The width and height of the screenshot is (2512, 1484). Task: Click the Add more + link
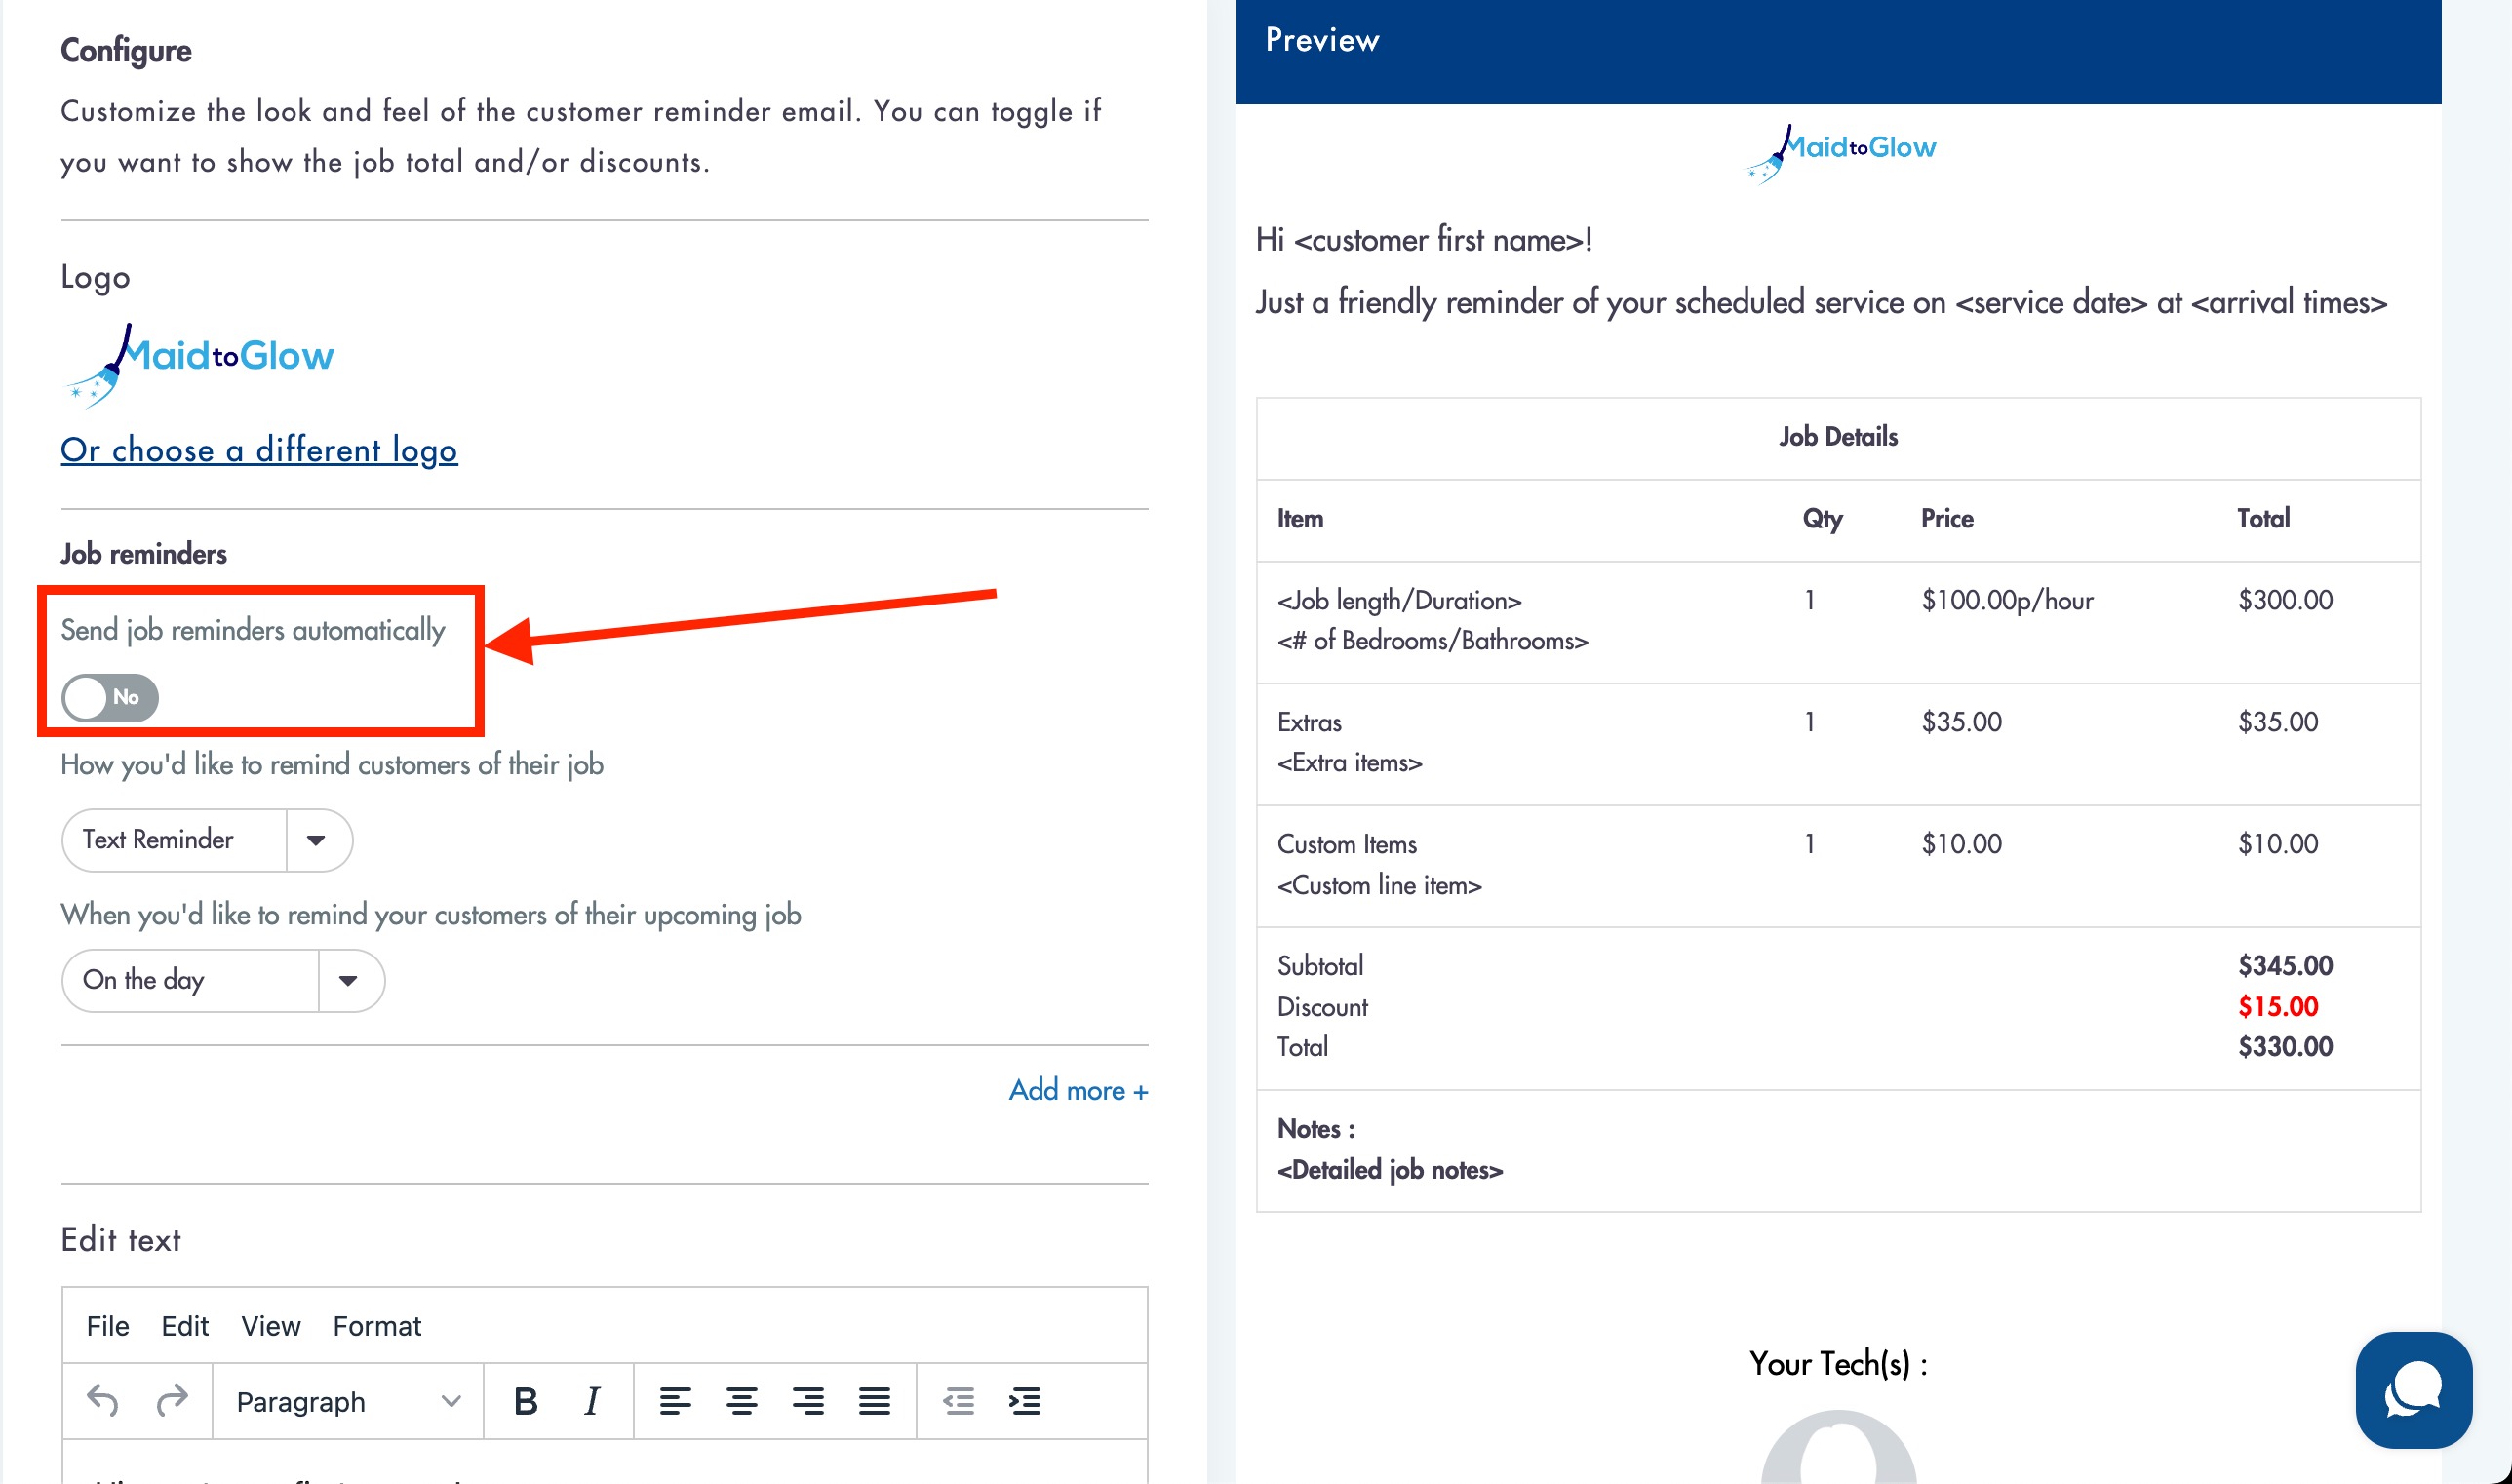click(x=1078, y=1090)
